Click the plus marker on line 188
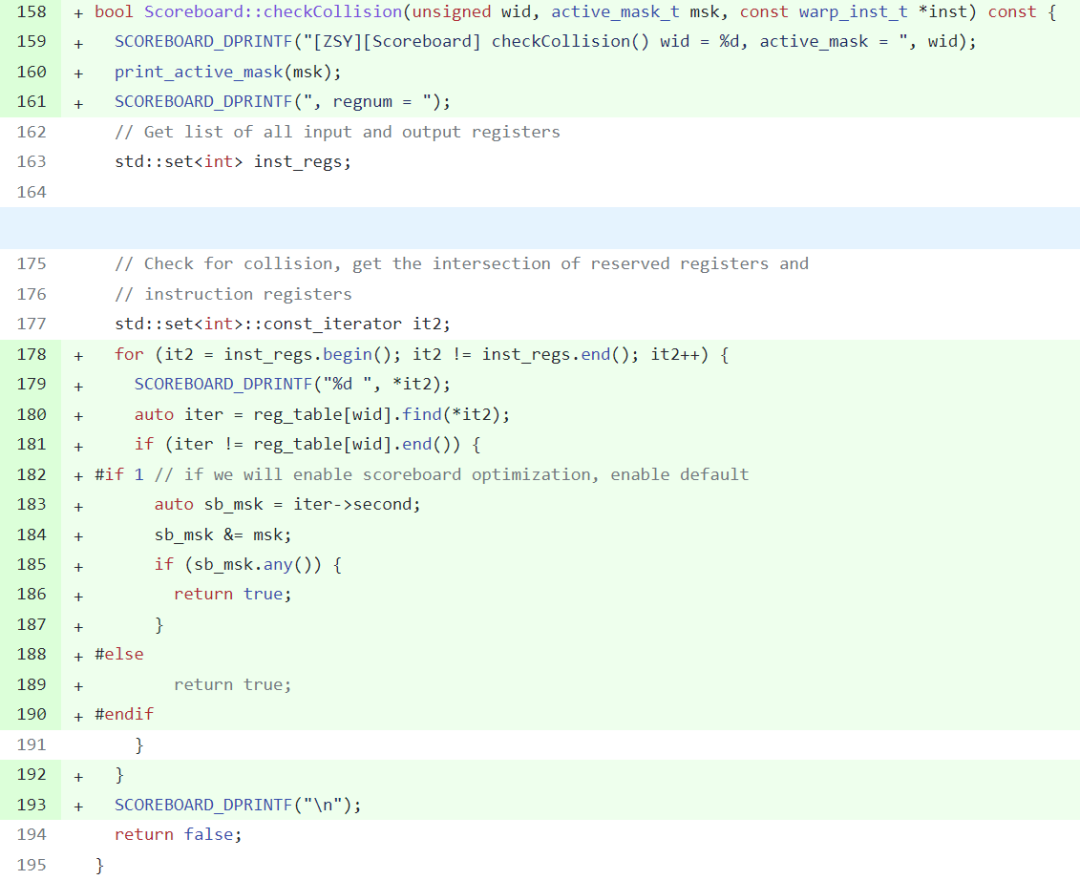 tap(78, 655)
